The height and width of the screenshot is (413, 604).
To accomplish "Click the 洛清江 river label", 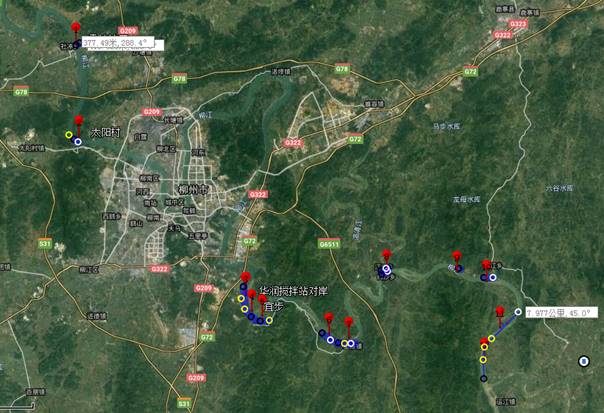I will (358, 230).
